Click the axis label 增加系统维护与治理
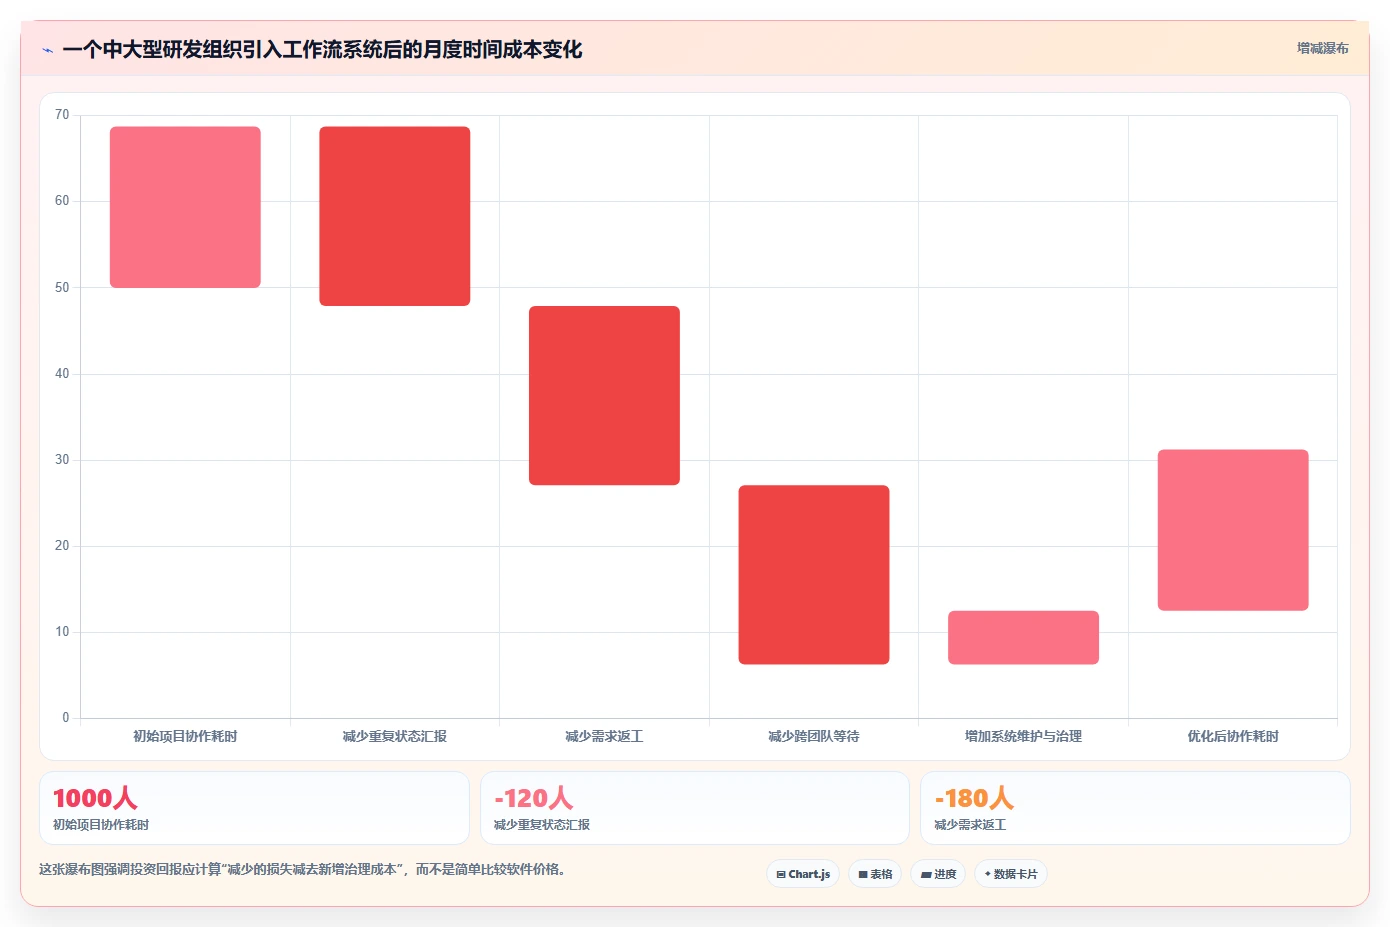This screenshot has width=1390, height=927. 1023,736
